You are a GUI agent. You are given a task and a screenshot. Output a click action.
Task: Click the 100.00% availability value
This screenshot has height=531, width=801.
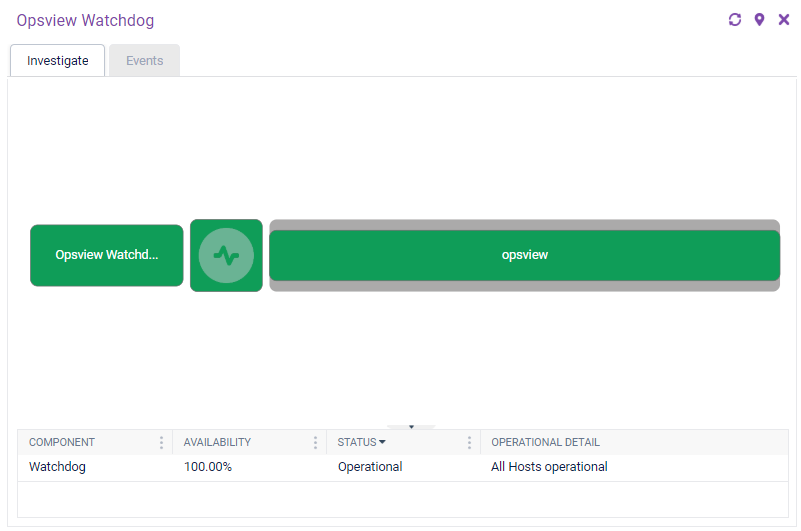[x=208, y=467]
